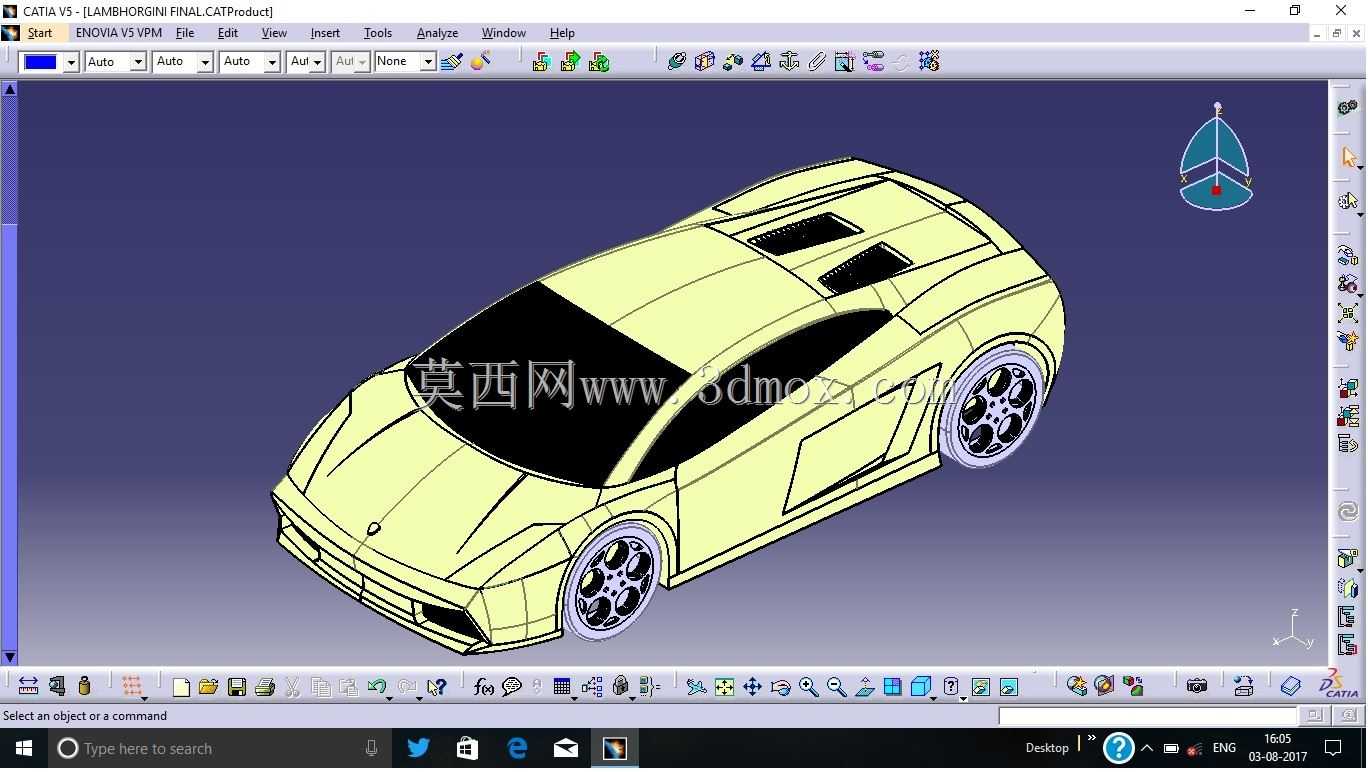The image size is (1368, 772).
Task: Open the Insert menu
Action: point(325,33)
